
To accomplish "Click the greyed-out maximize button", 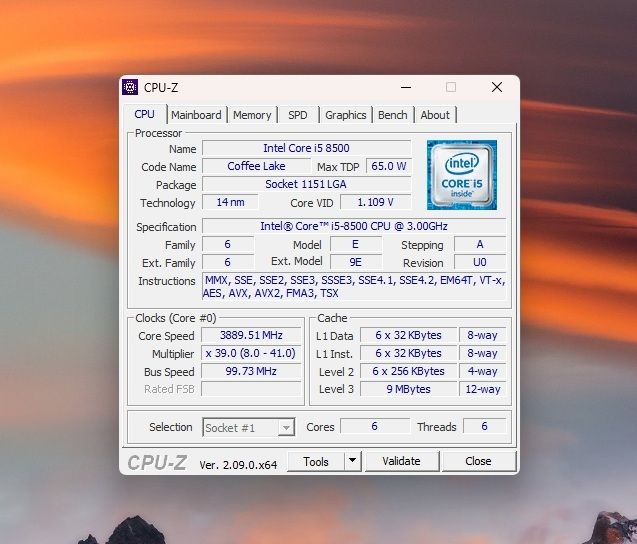I will coord(451,87).
